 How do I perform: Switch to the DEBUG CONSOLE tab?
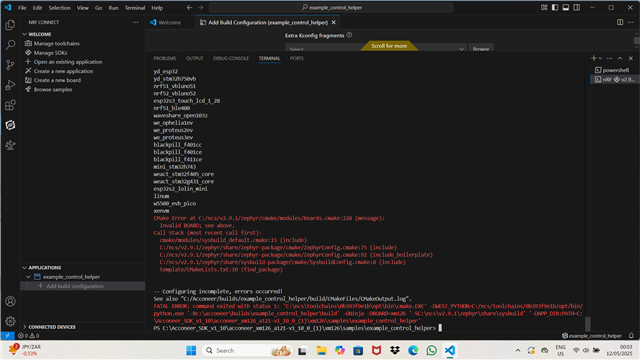[231, 58]
